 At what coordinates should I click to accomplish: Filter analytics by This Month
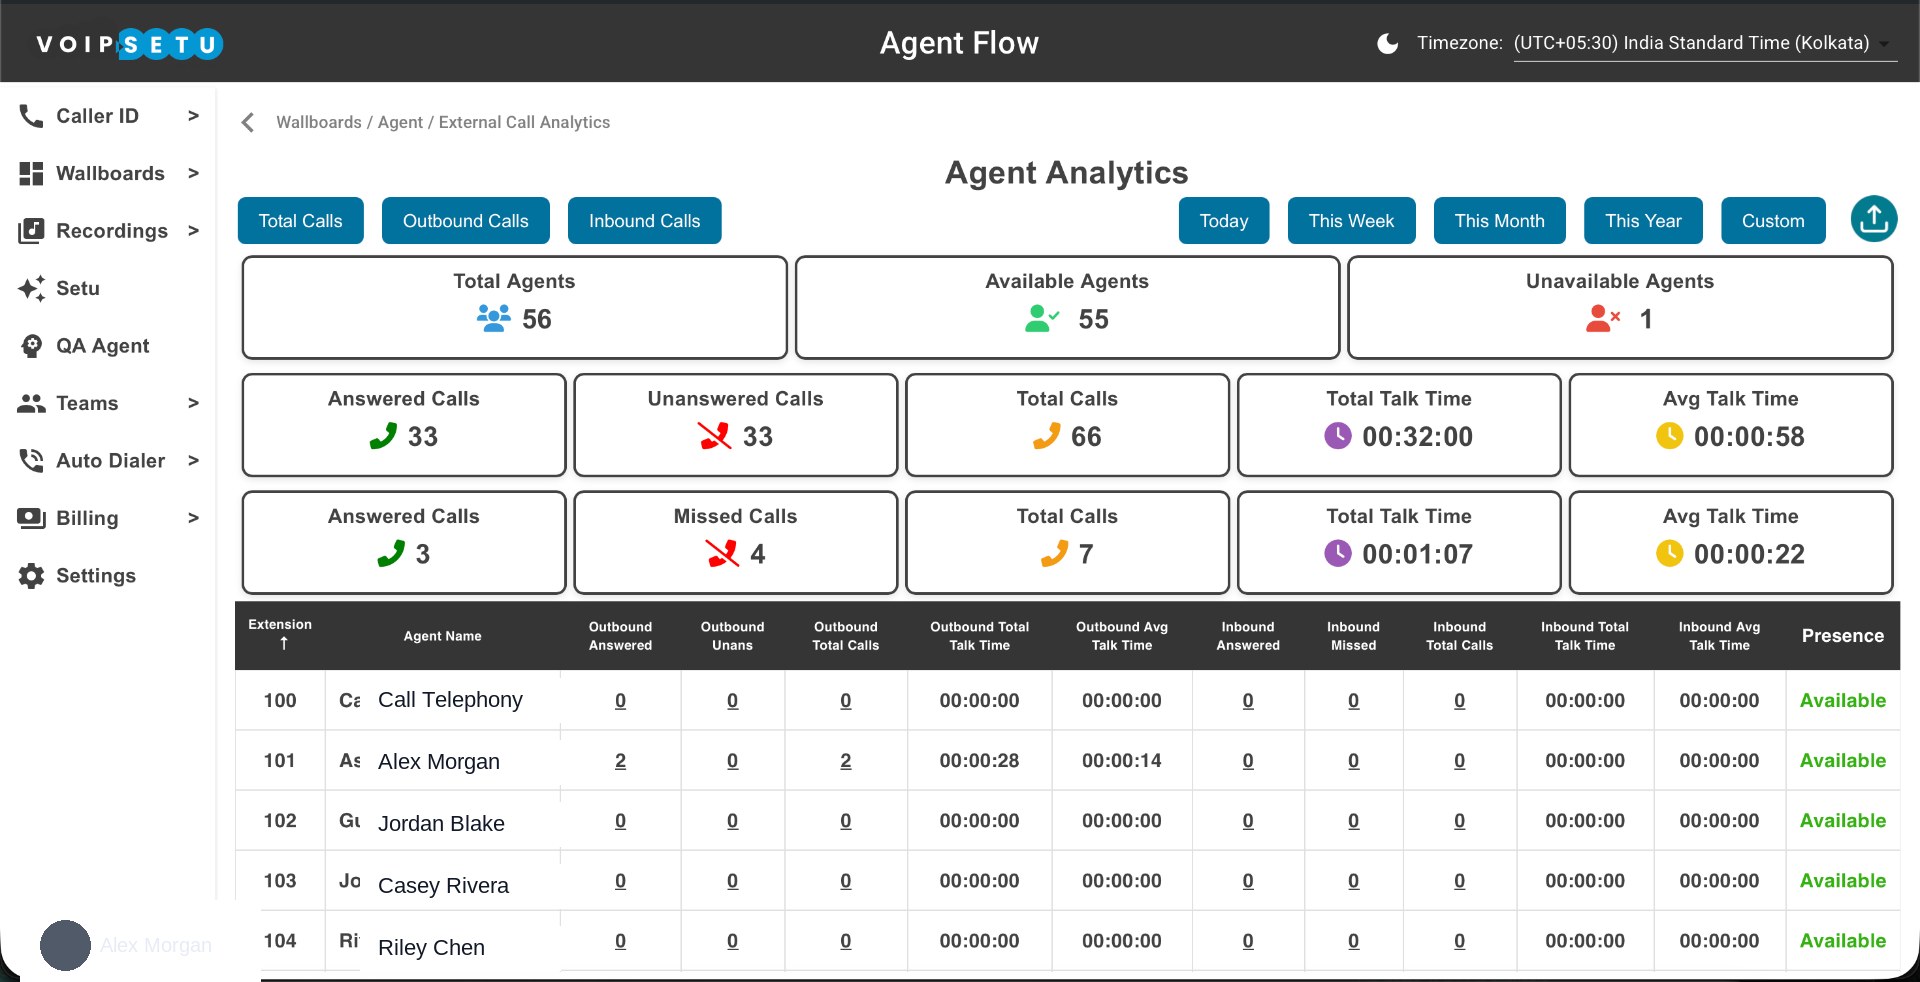1500,221
